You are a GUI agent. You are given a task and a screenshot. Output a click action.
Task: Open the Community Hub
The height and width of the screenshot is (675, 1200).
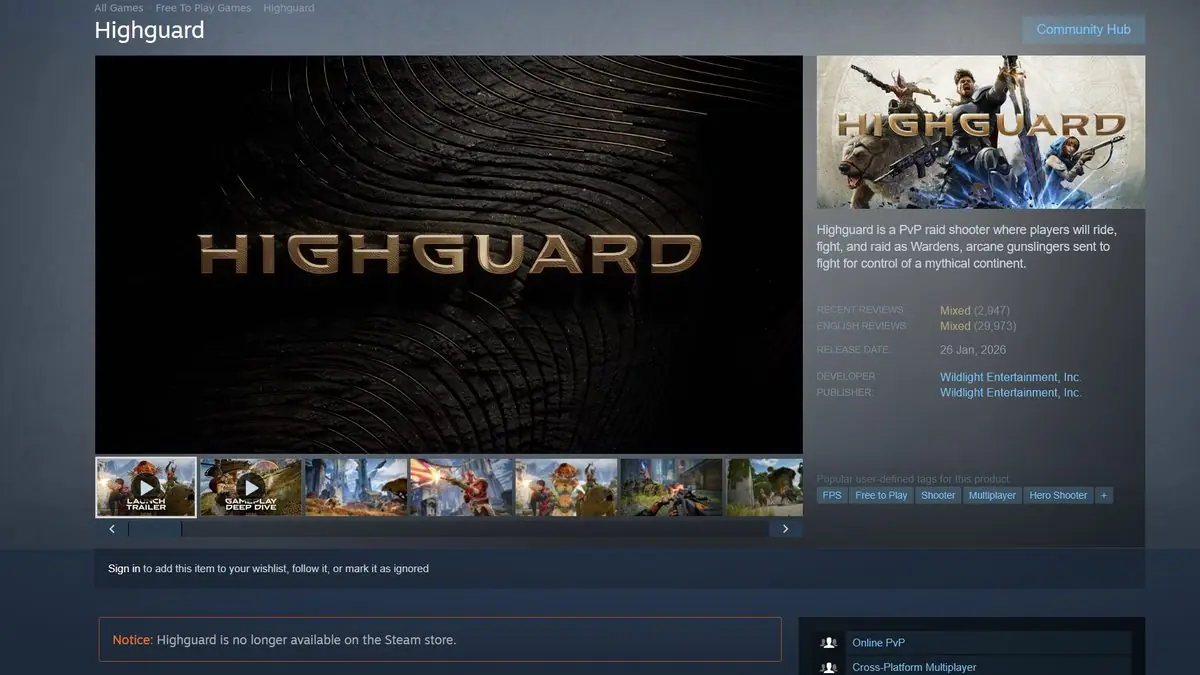(1083, 29)
